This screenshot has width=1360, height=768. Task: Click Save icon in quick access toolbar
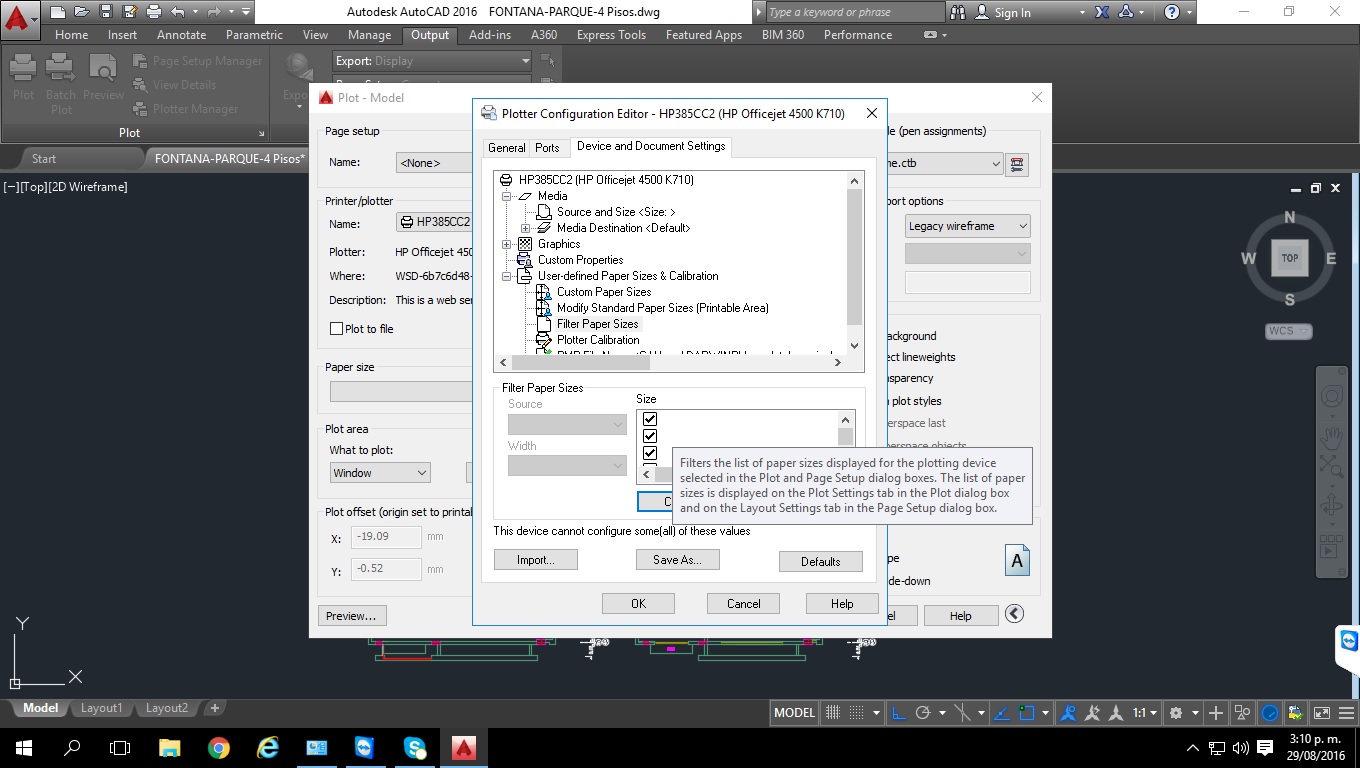pos(105,12)
